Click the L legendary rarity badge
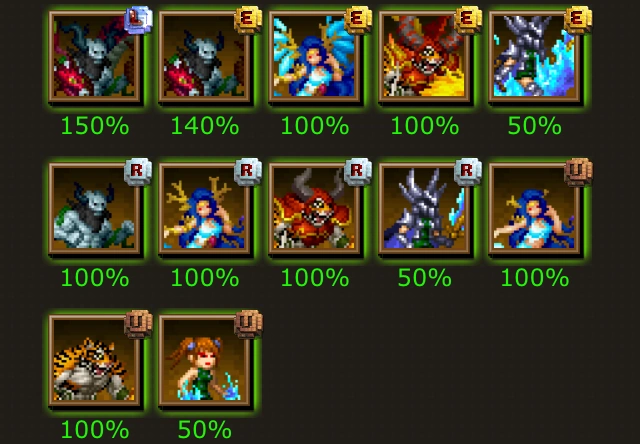Image resolution: width=640 pixels, height=444 pixels. [138, 20]
